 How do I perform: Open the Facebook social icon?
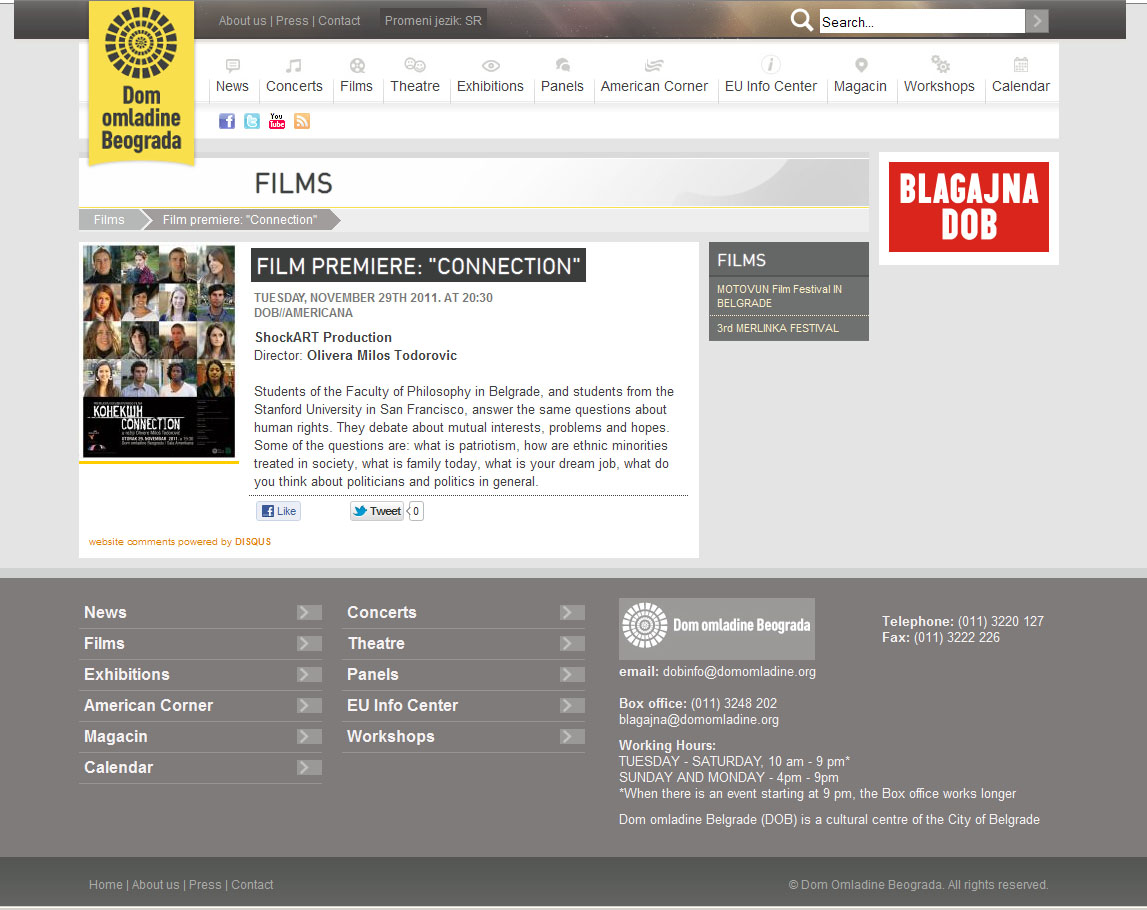(227, 121)
